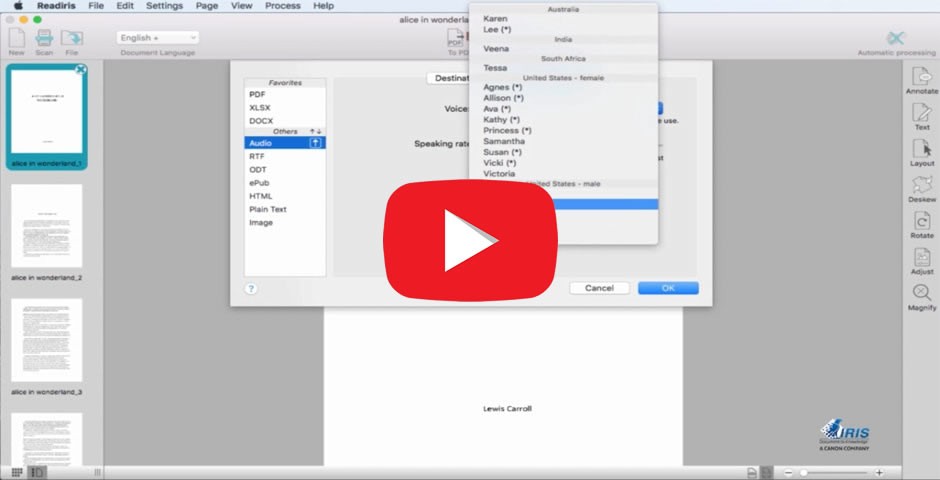Click the Automatic processing icon
Screen dimensions: 940x480
pyautogui.click(x=895, y=38)
